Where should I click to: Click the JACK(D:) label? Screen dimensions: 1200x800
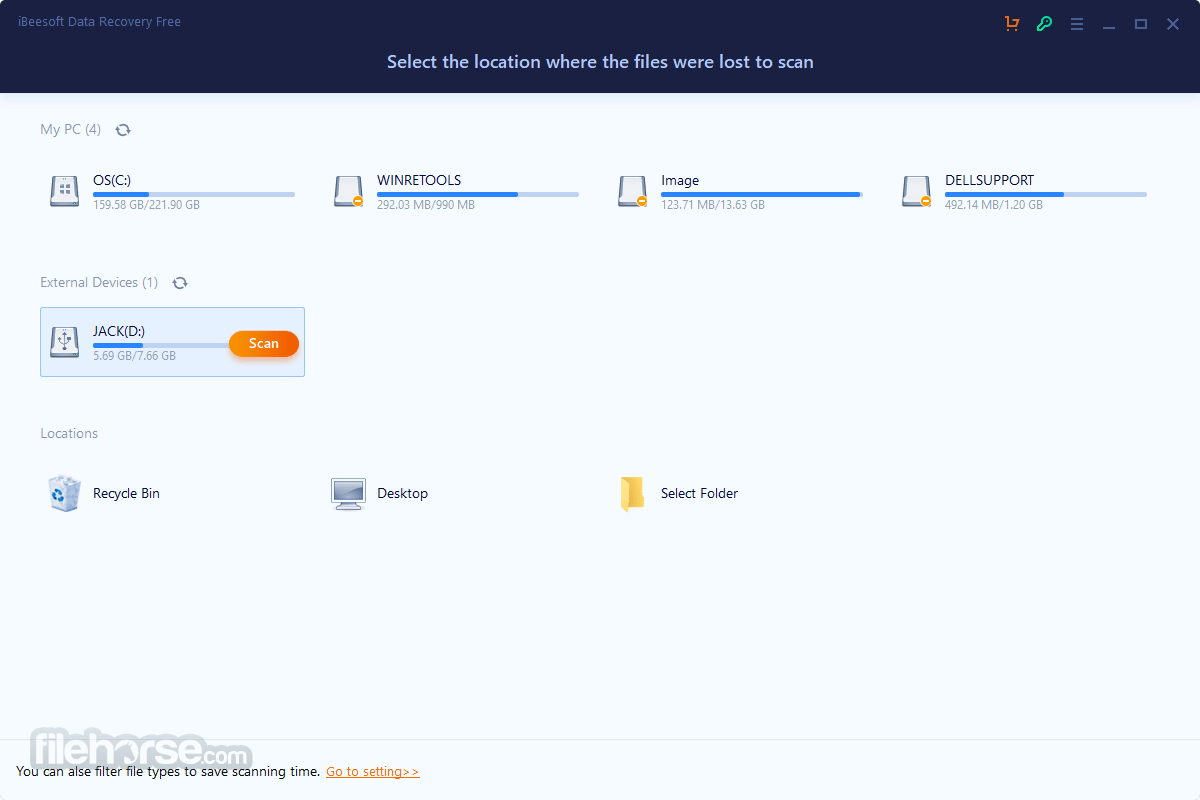[x=119, y=331]
